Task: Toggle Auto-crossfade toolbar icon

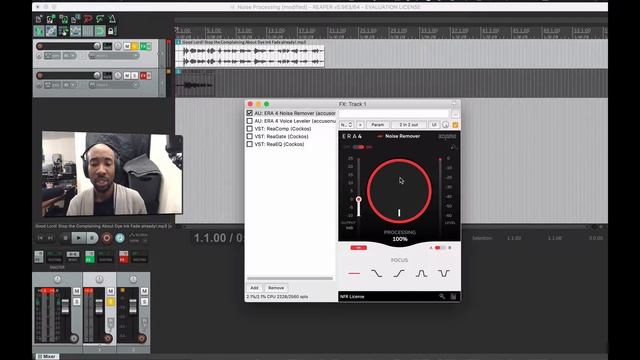Action: tap(39, 31)
